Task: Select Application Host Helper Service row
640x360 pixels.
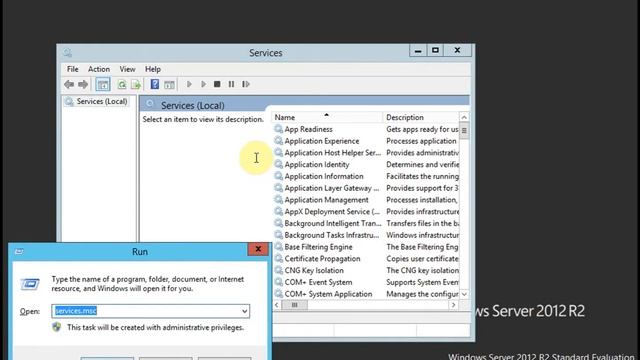Action: (332, 153)
